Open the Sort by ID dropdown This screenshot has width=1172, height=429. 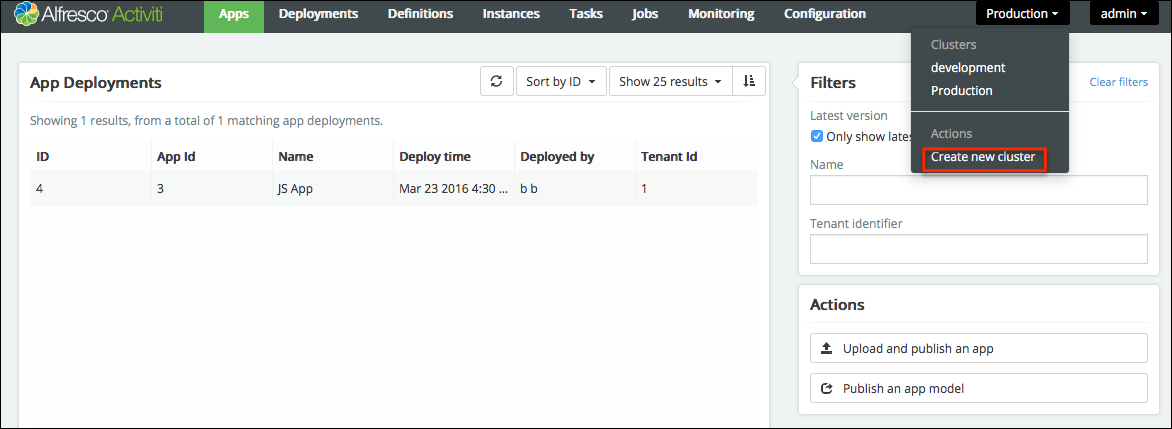pos(561,82)
